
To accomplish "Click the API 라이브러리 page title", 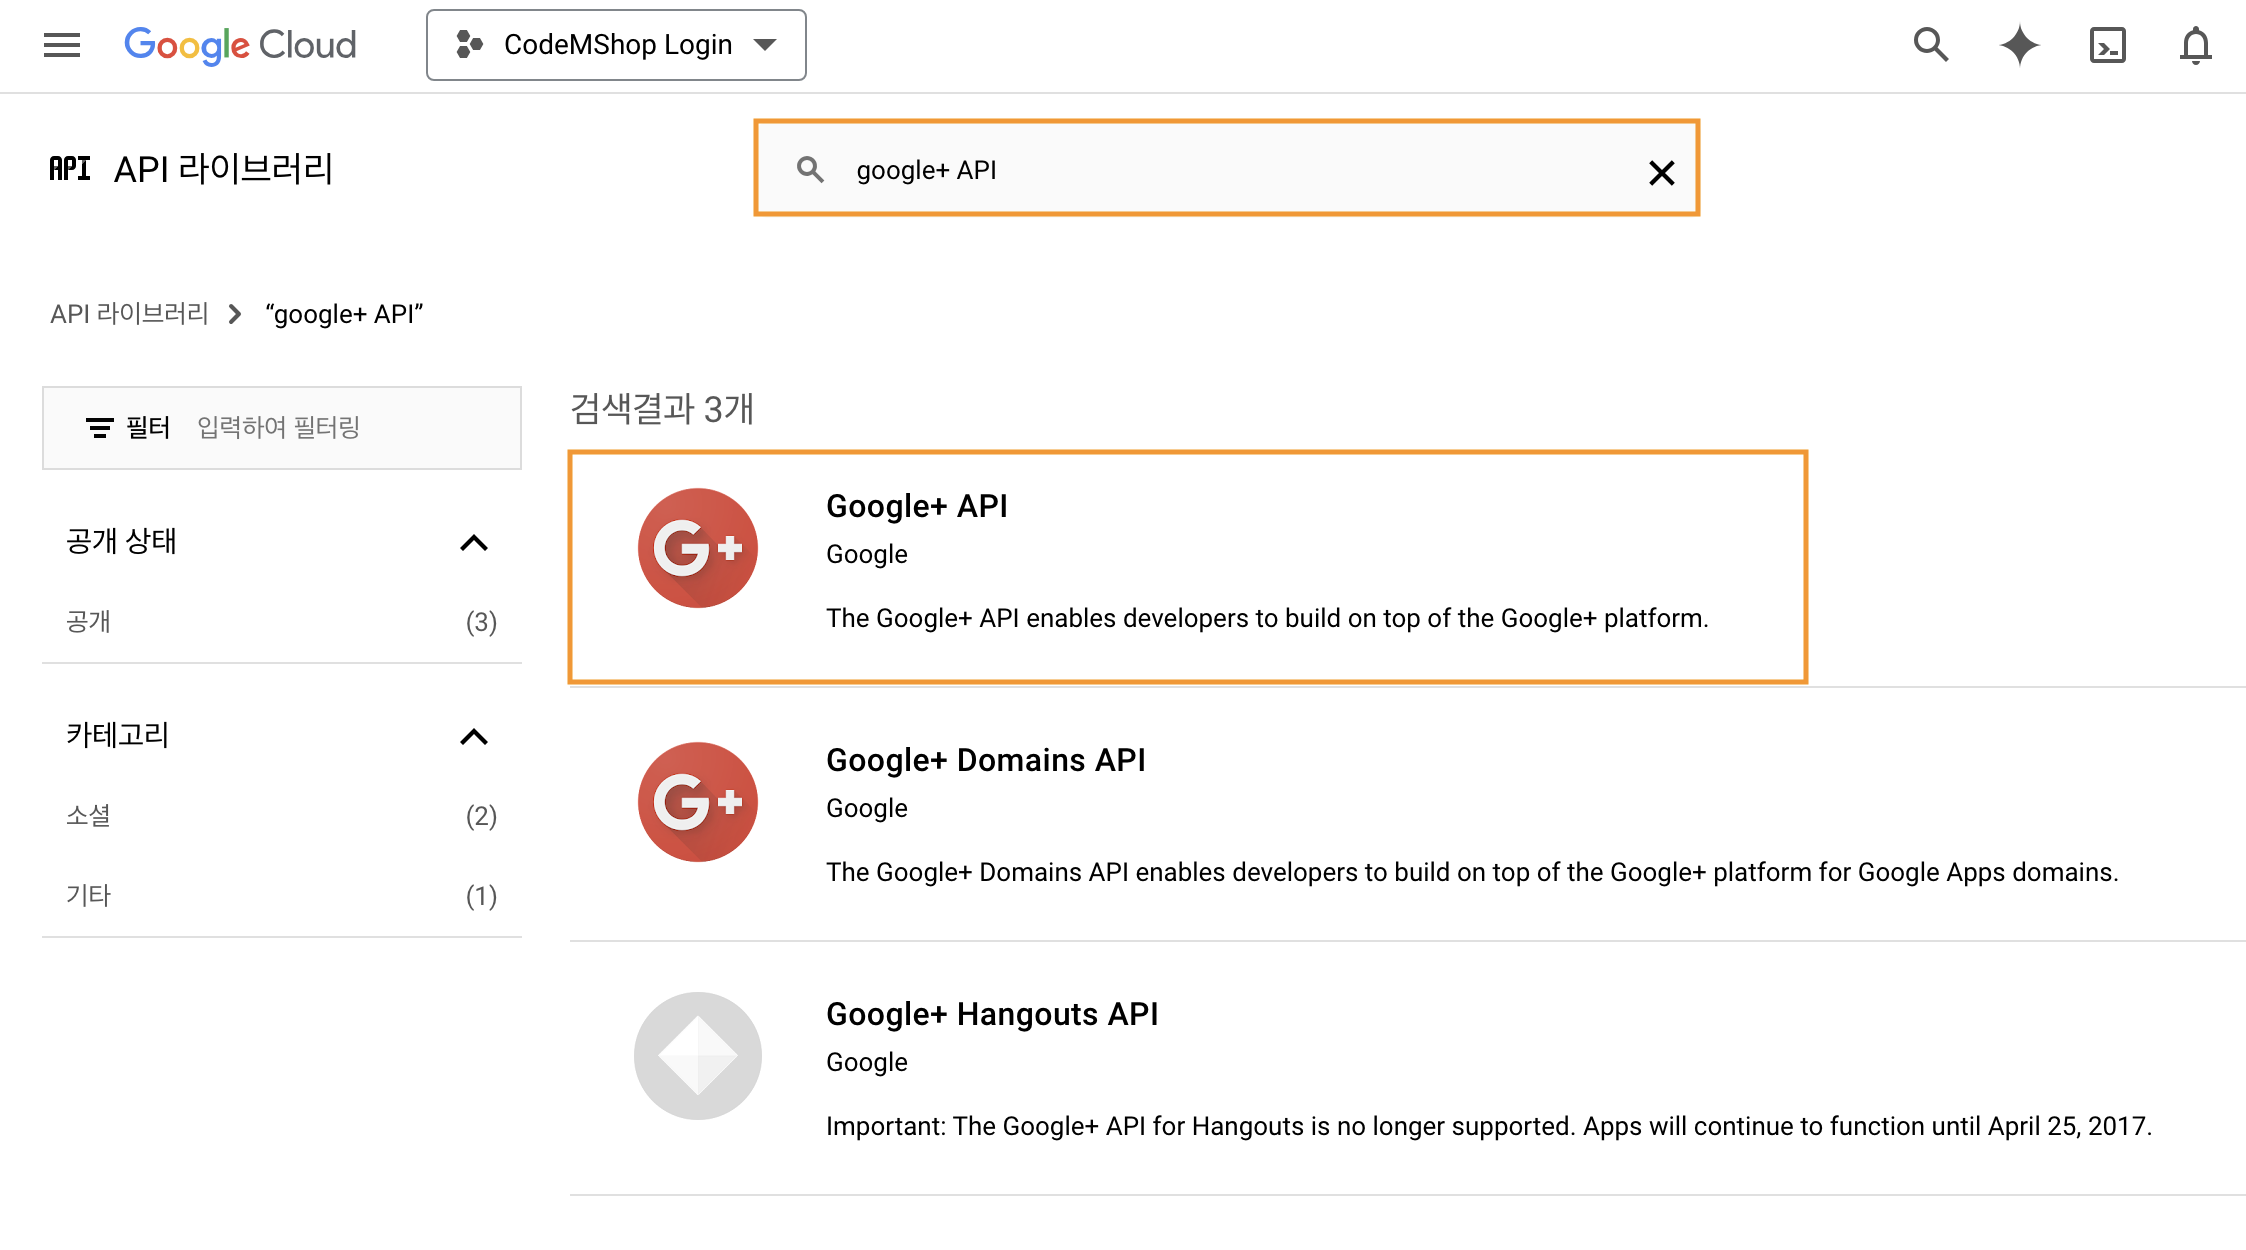I will point(223,168).
